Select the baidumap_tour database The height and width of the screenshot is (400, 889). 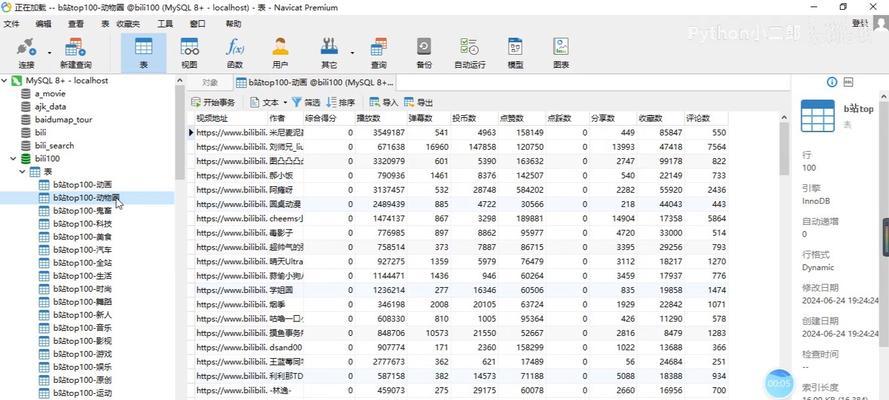64,120
